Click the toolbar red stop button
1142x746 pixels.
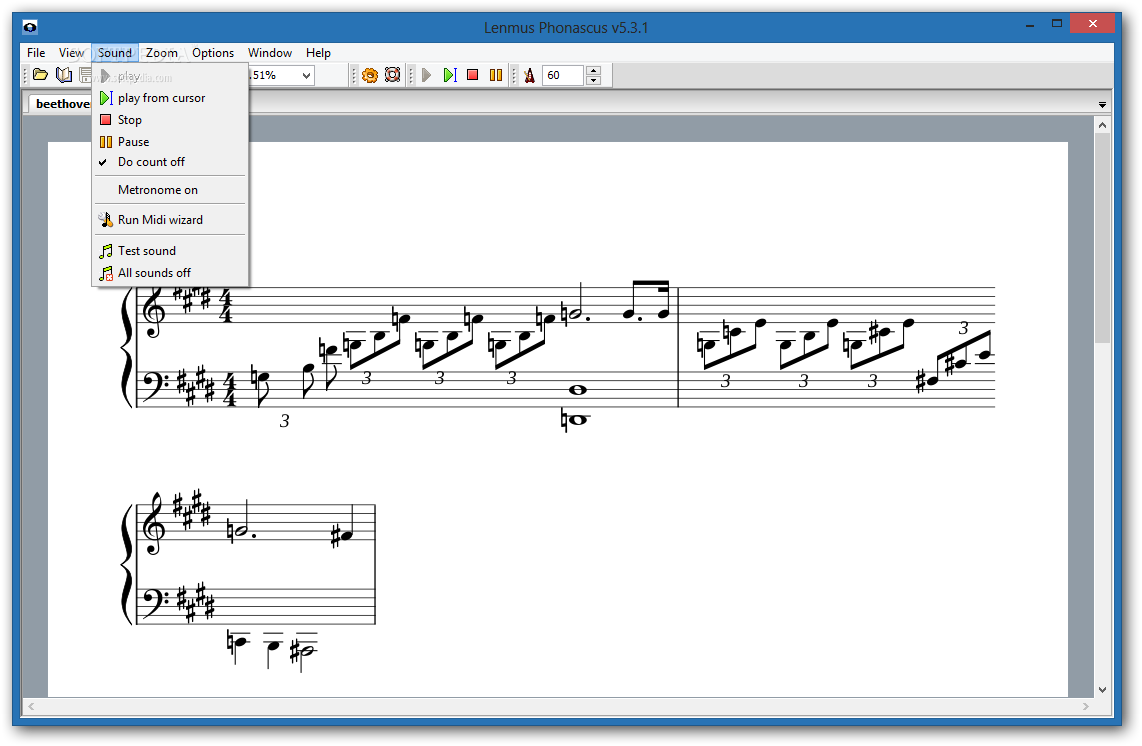[x=473, y=75]
